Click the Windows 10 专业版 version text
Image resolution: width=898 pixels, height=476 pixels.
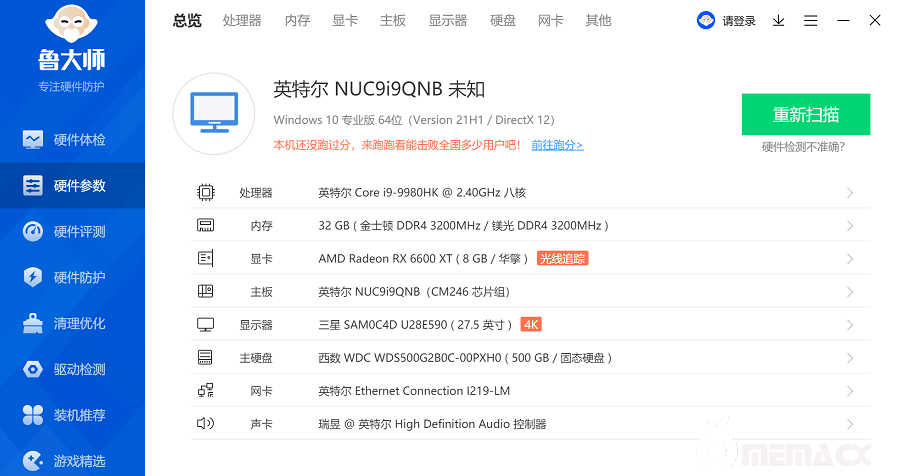click(414, 120)
